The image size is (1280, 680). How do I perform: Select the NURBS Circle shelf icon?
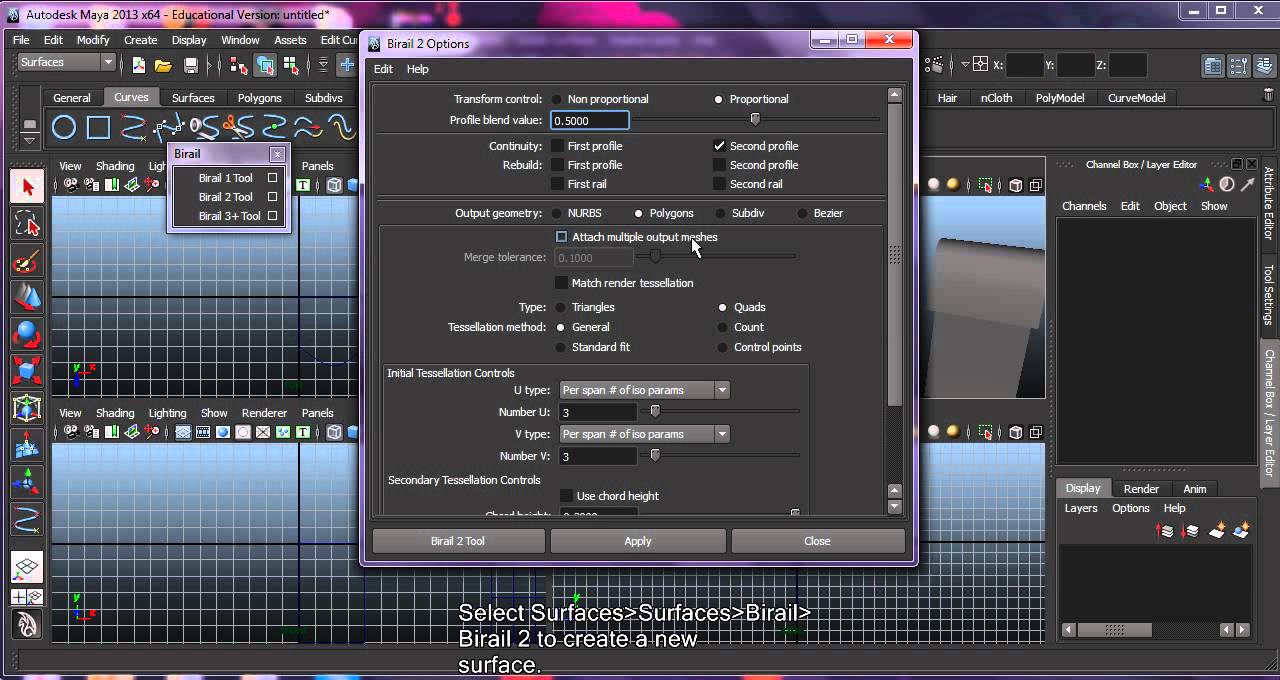click(x=64, y=128)
